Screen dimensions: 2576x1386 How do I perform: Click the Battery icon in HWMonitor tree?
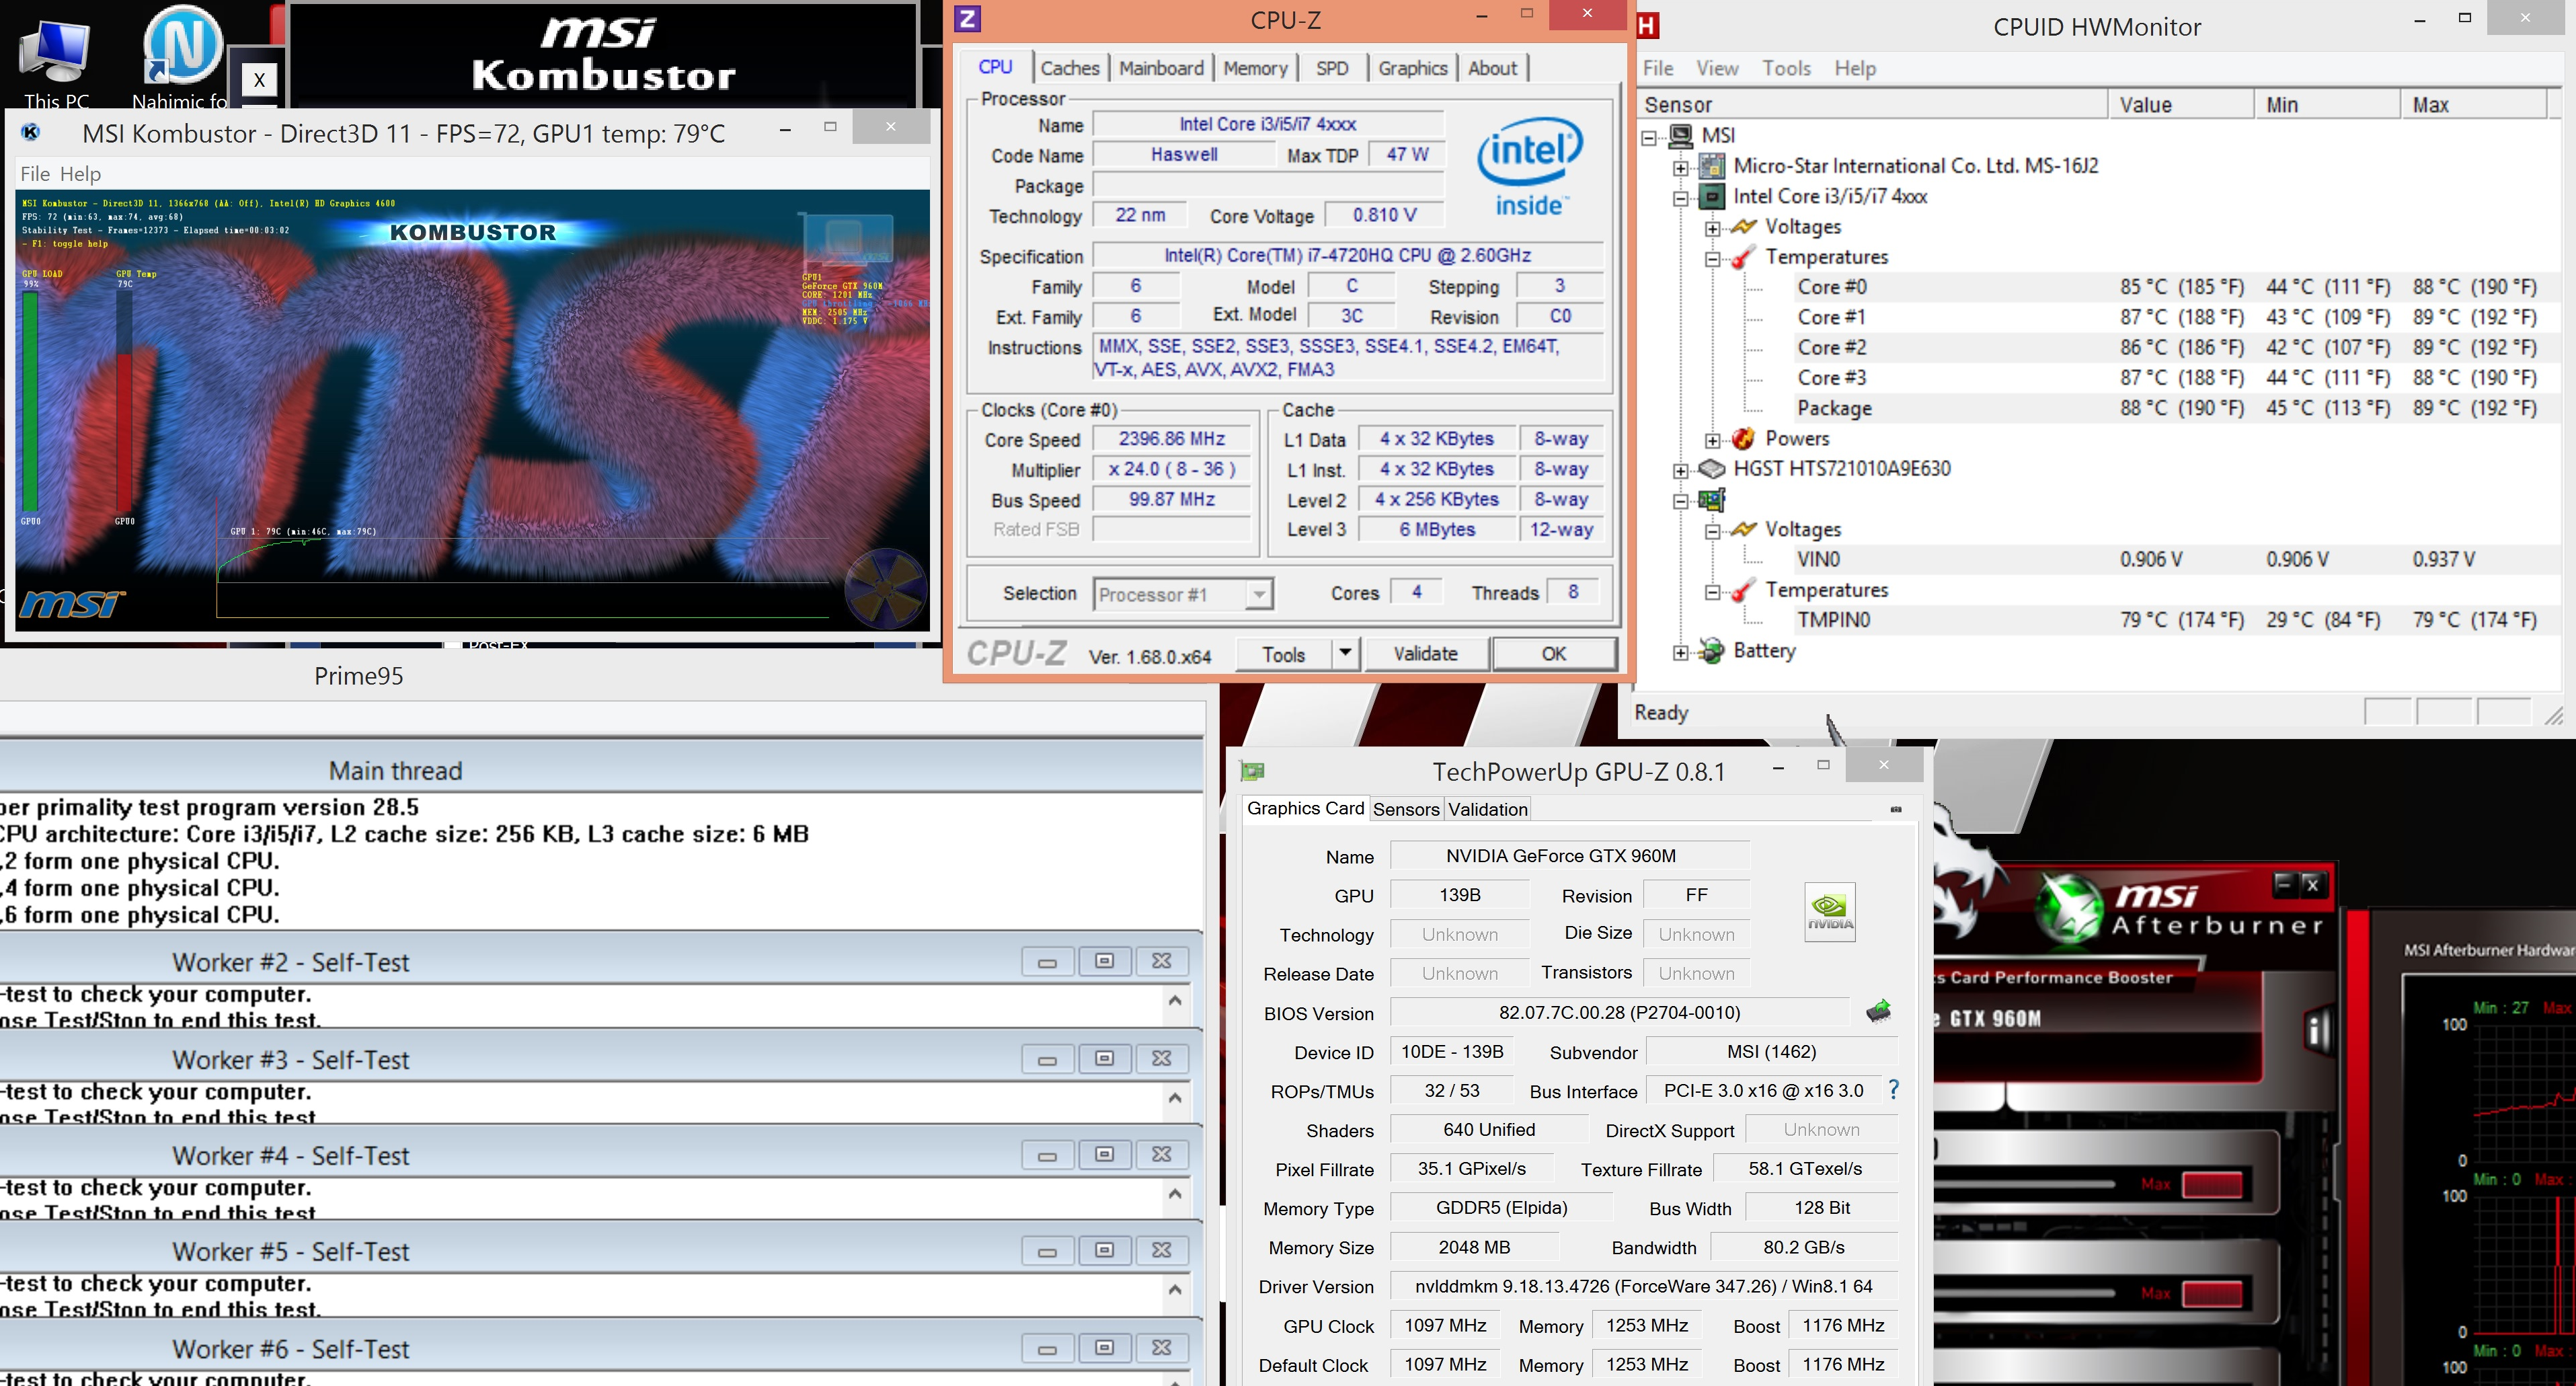1712,650
